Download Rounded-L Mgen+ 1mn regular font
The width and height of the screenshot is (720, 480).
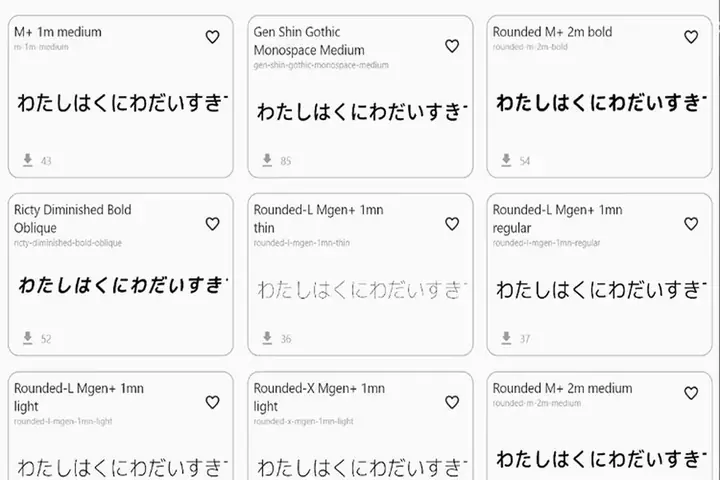pyautogui.click(x=506, y=338)
